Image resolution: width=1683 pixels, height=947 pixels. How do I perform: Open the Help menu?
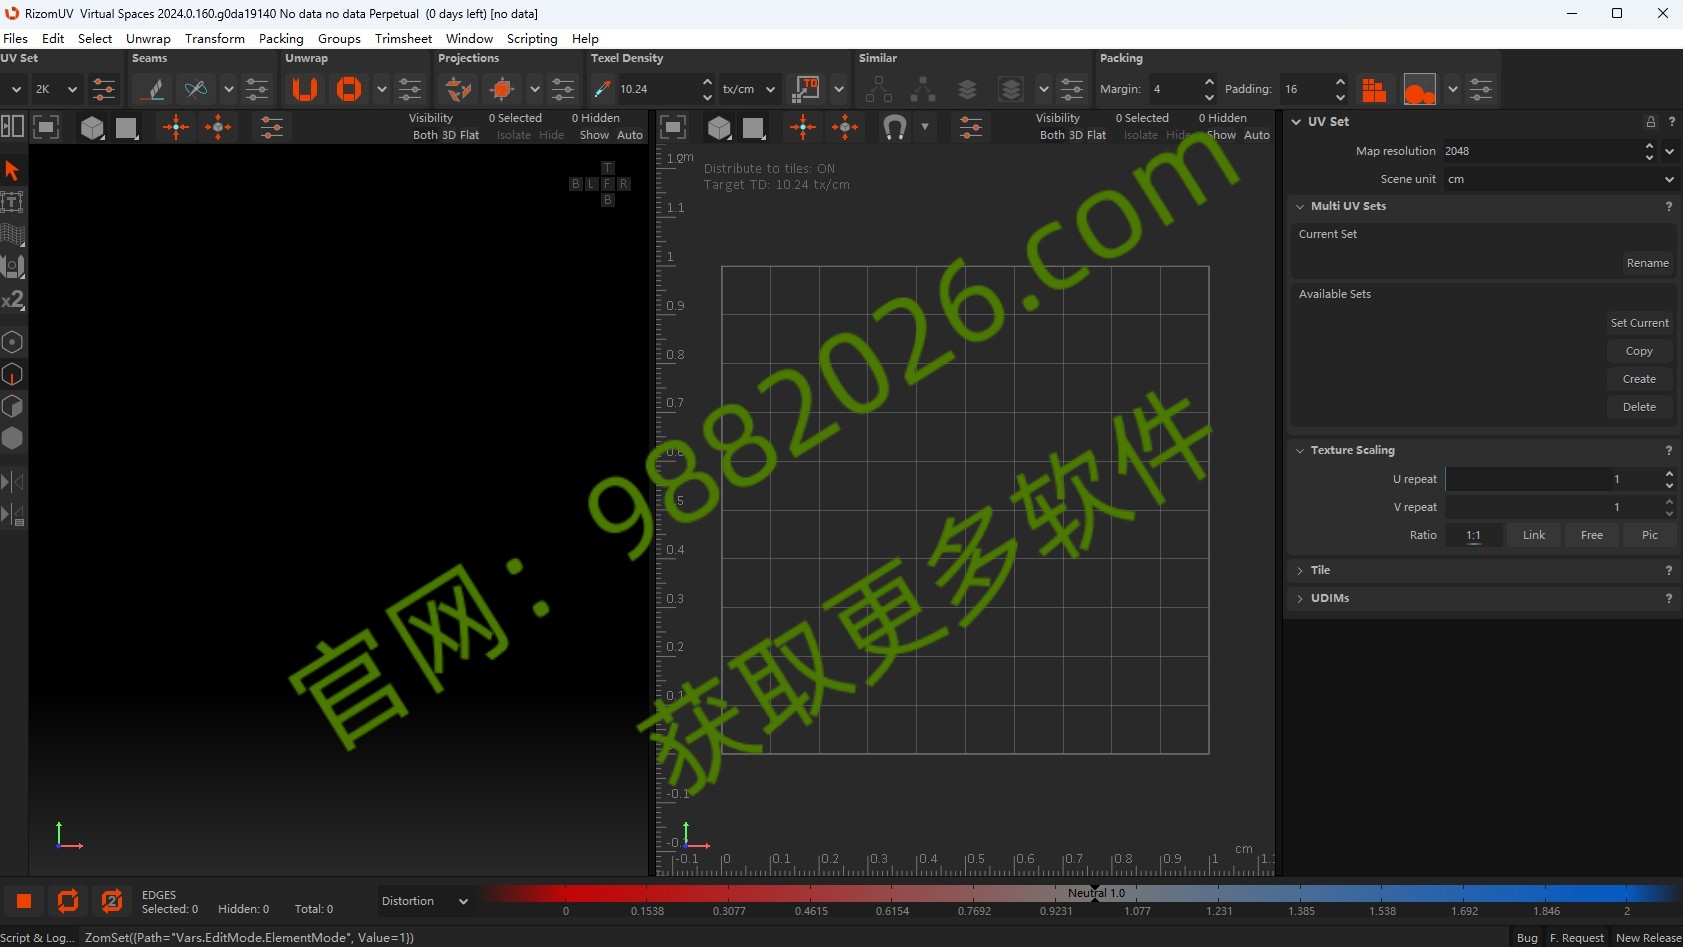[x=585, y=38]
